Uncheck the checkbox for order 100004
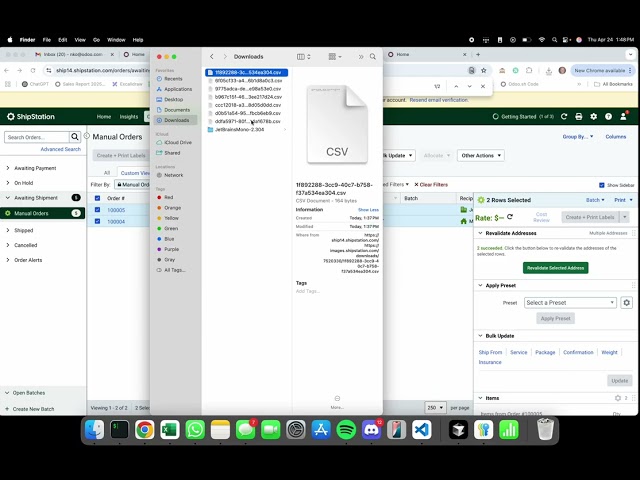The image size is (640, 480). (x=97, y=221)
